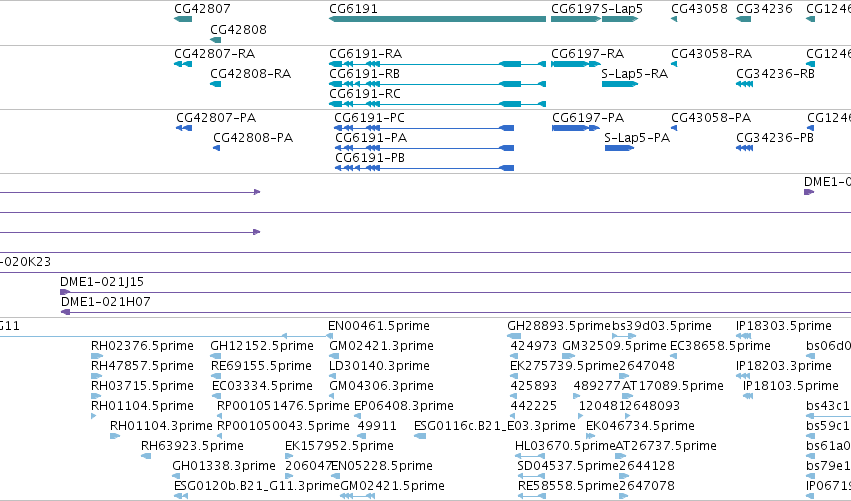This screenshot has width=851, height=501.
Task: Select the CG34236 gene label
Action: (x=764, y=9)
